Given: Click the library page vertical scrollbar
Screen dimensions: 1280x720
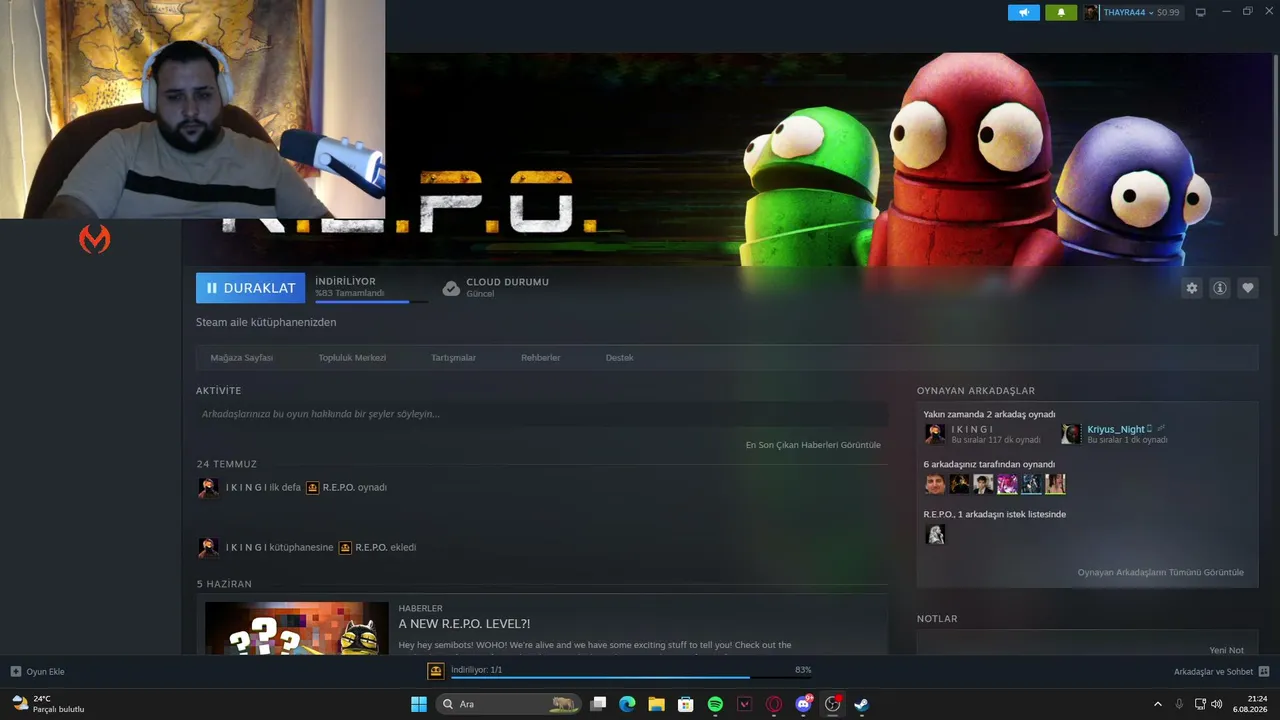Looking at the screenshot, I should [1275, 145].
